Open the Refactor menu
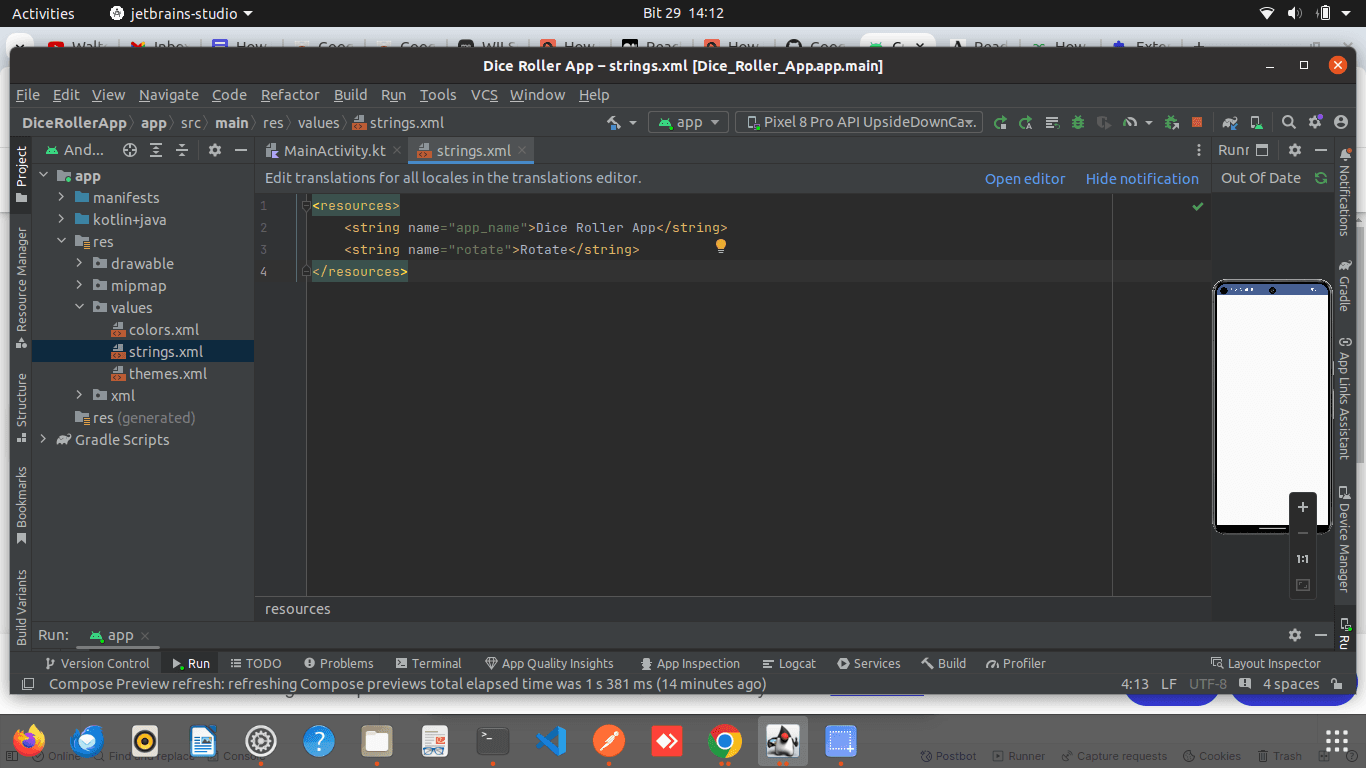This screenshot has width=1366, height=768. (x=290, y=95)
